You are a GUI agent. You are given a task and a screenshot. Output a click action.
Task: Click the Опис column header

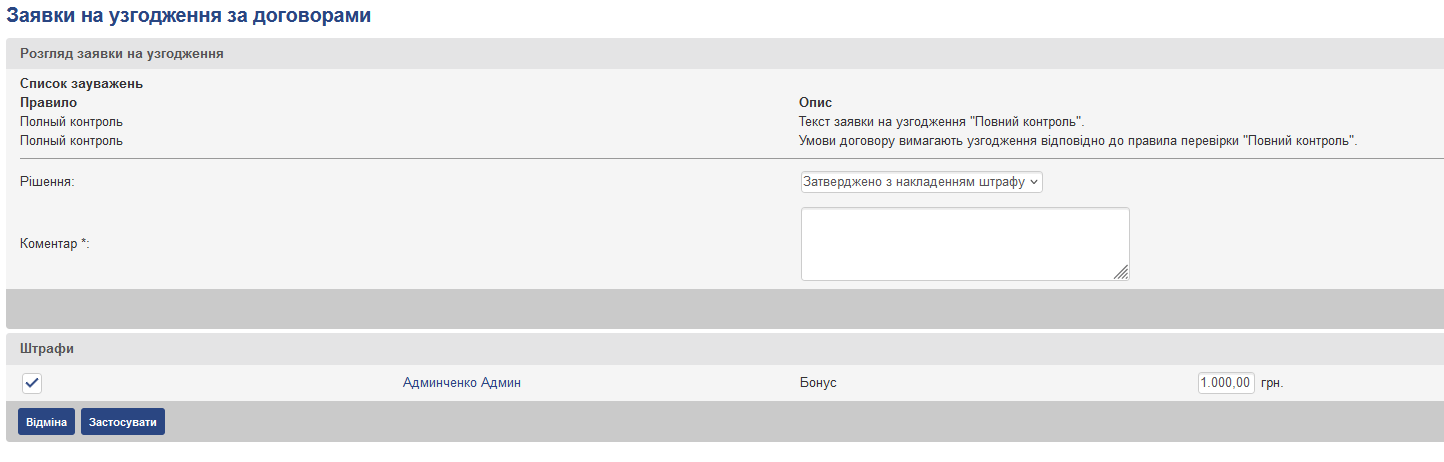pos(815,103)
